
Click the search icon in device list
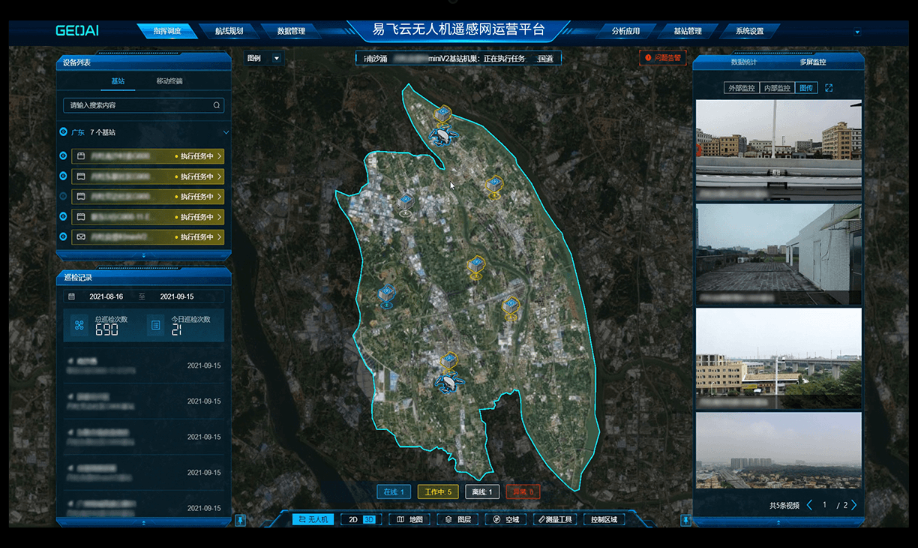click(x=216, y=105)
